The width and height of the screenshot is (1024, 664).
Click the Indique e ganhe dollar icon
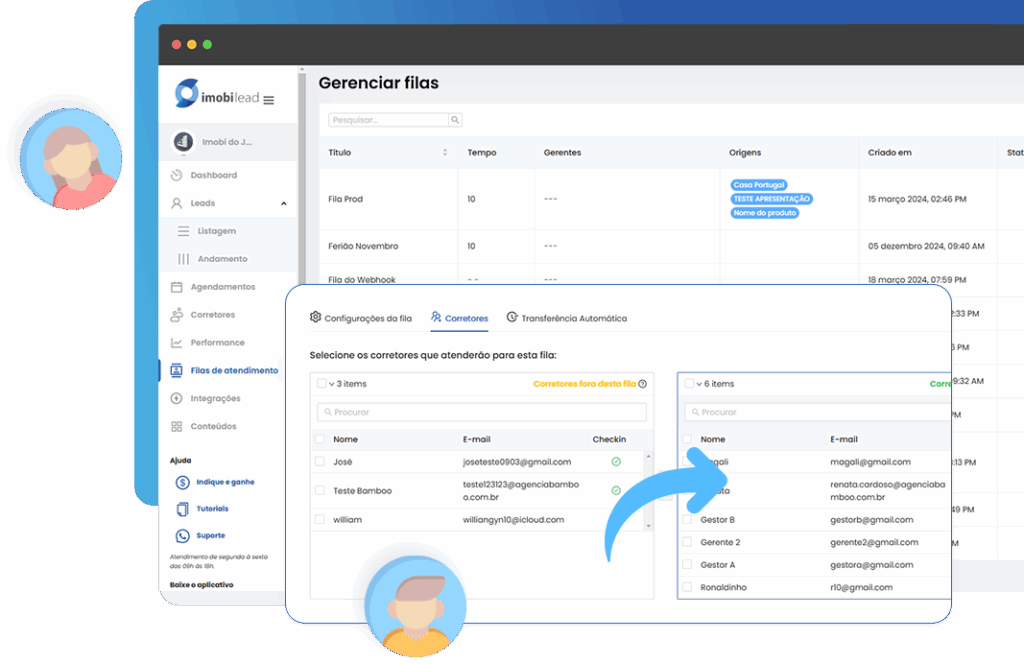point(183,482)
